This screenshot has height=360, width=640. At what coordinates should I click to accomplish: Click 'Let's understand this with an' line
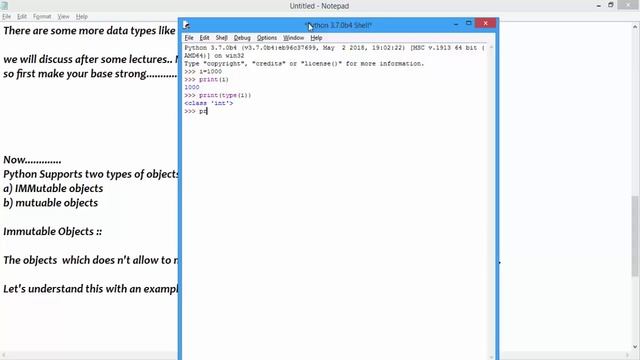(91, 289)
